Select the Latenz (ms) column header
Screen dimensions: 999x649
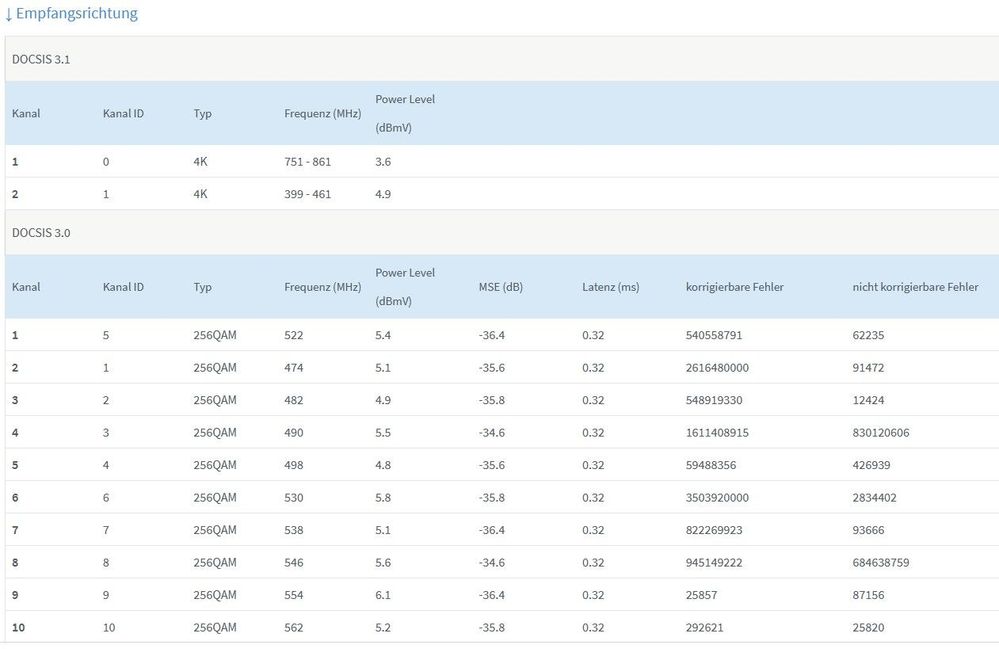pos(610,287)
